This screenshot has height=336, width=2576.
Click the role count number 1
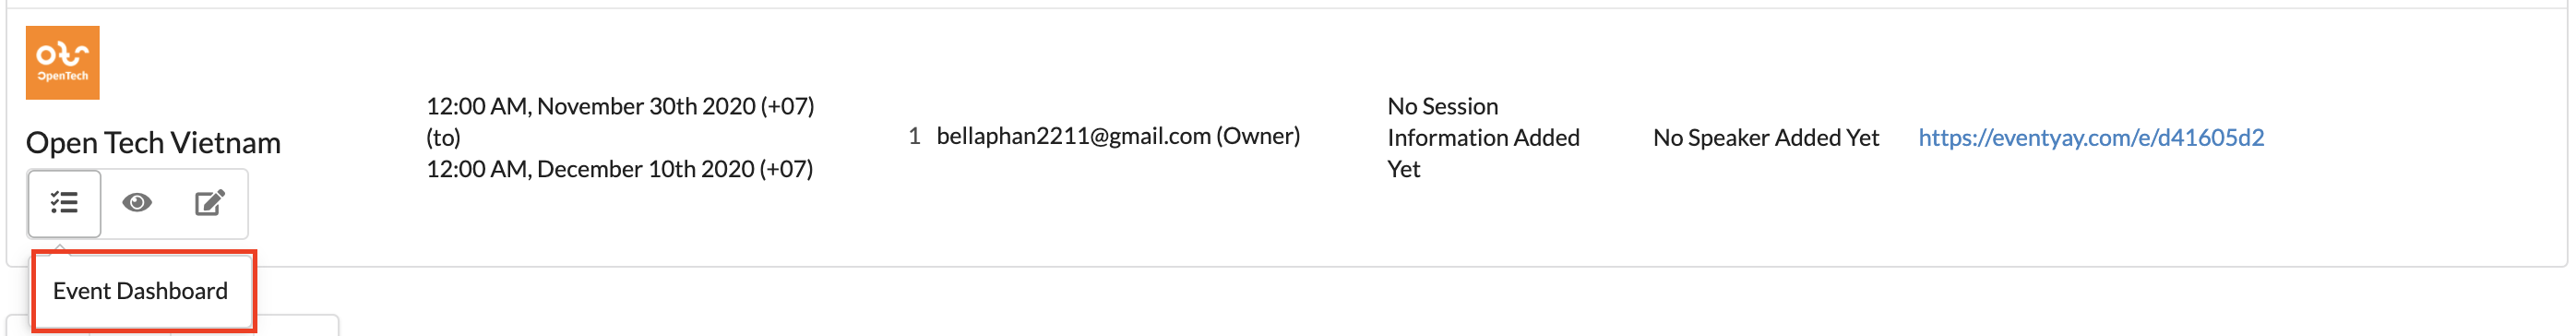click(914, 136)
